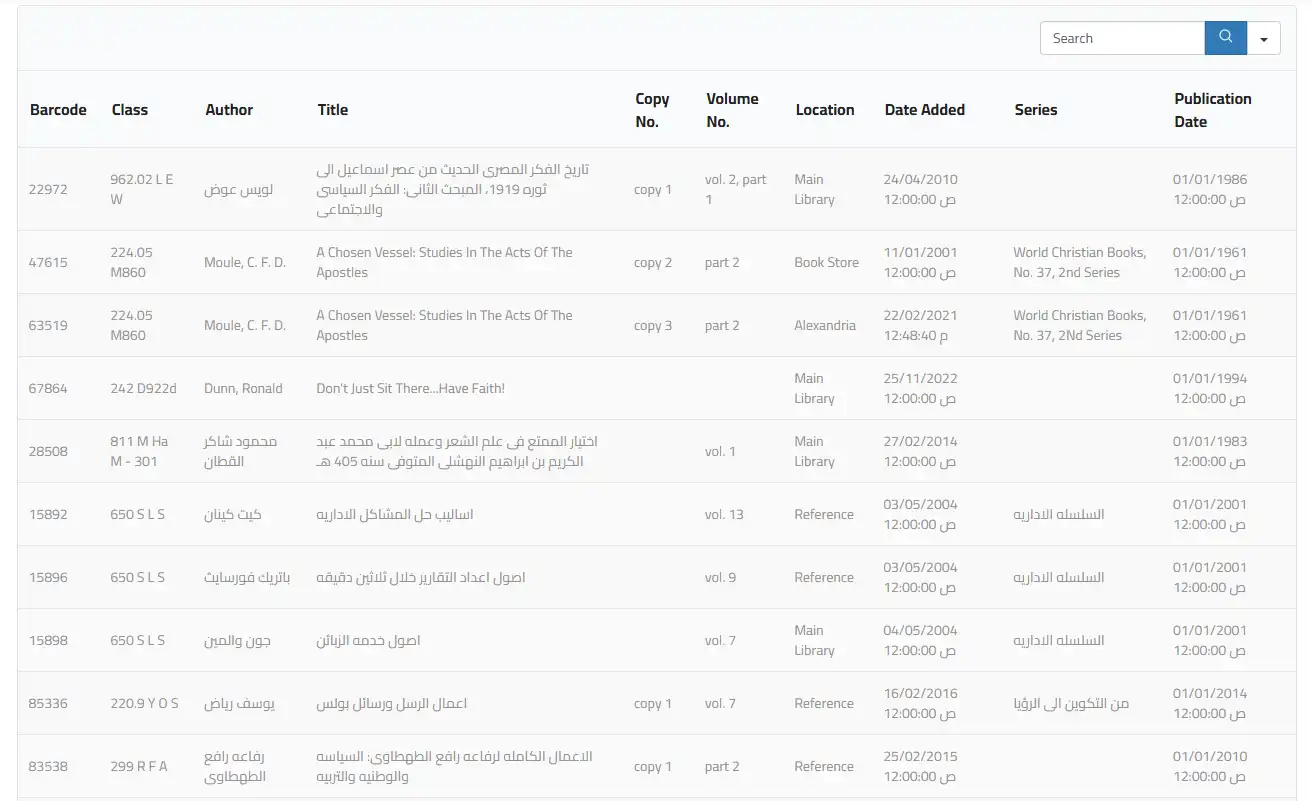The width and height of the screenshot is (1312, 801).
Task: Click the blue magnifying glass search button
Action: pos(1225,38)
